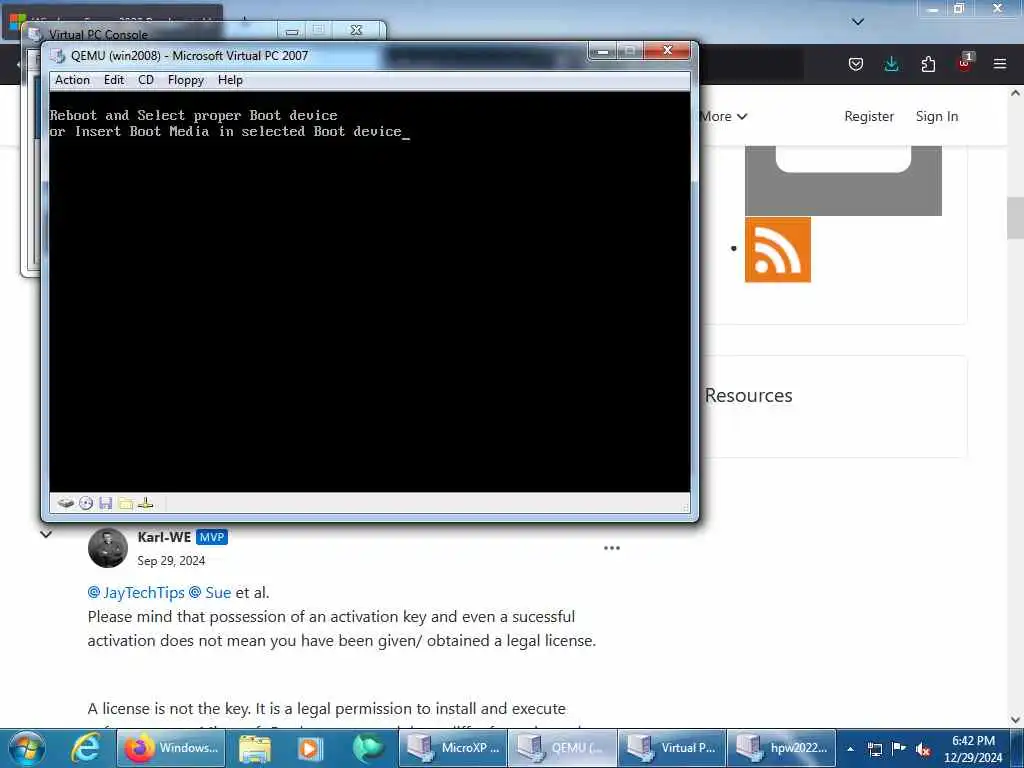This screenshot has width=1024, height=768.
Task: Click the shared folders status icon in QEMU window
Action: (126, 504)
